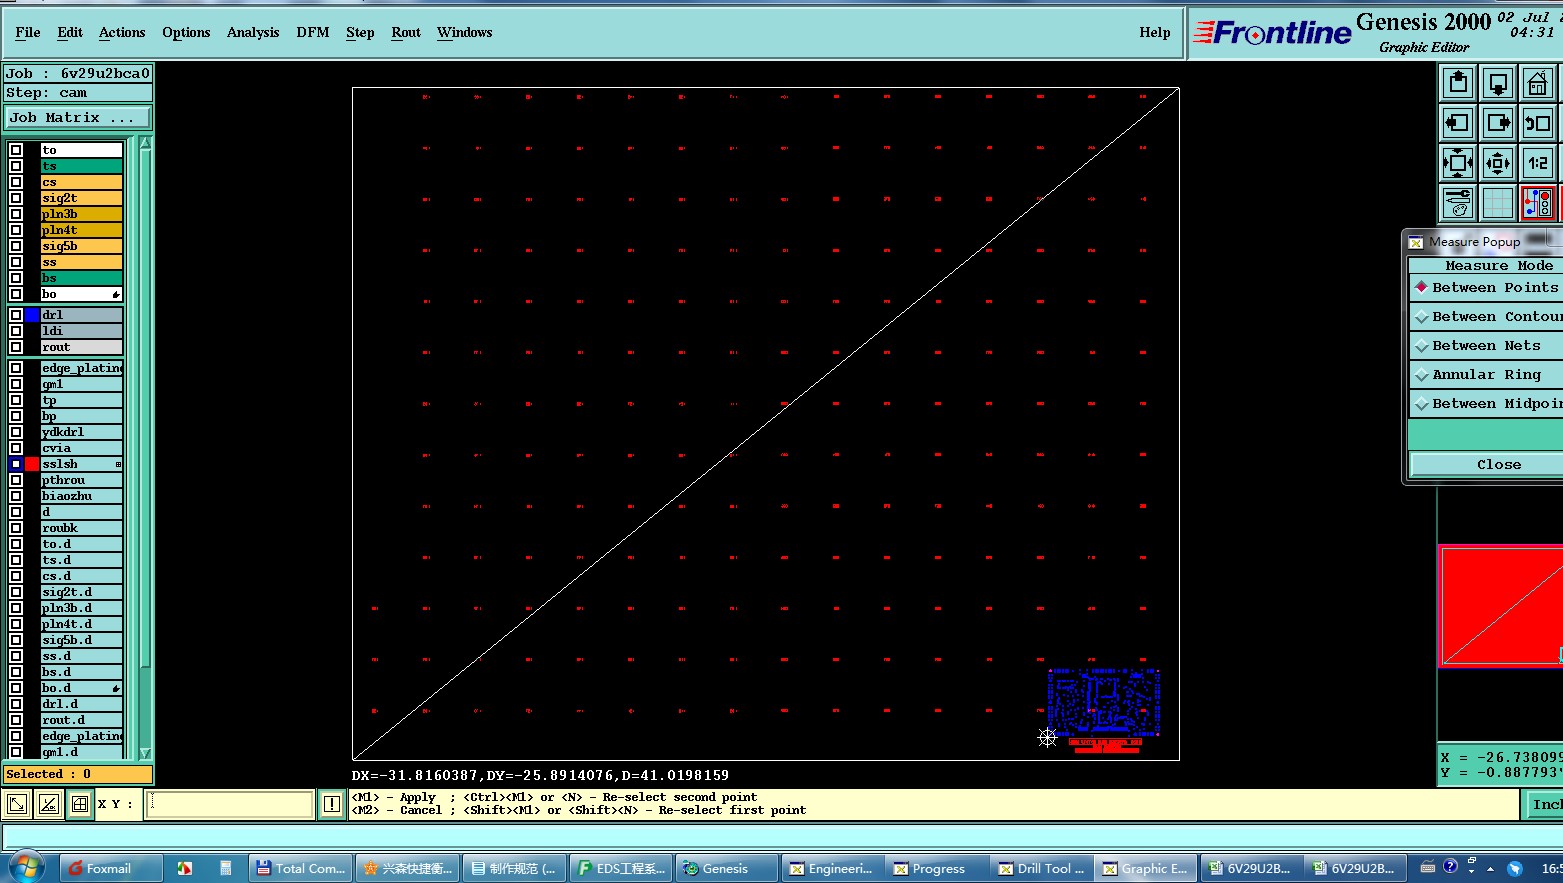
Task: Select the pln3b layer name
Action: click(x=82, y=214)
